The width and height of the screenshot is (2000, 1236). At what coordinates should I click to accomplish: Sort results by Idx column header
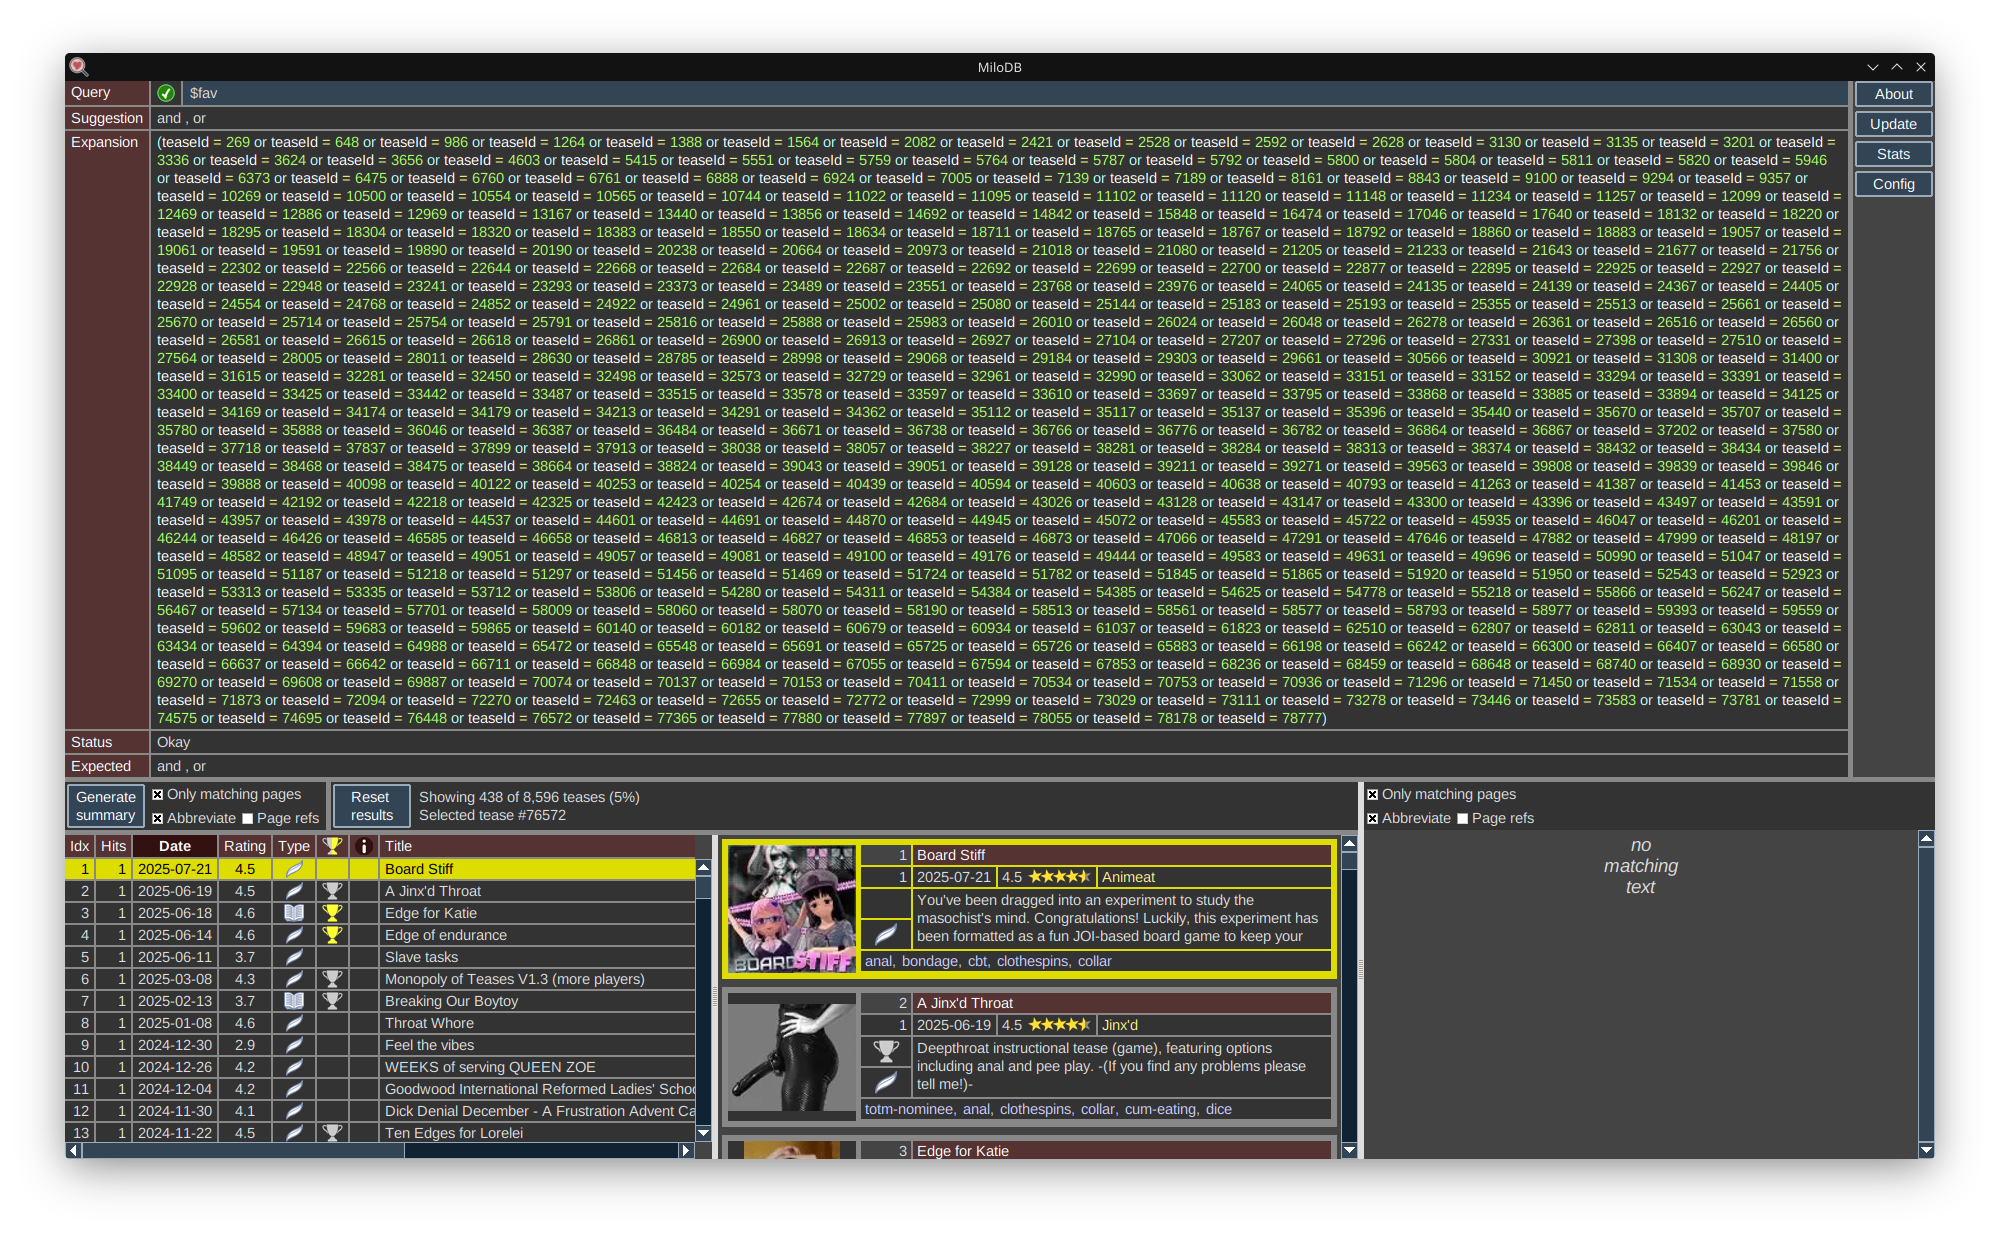click(x=80, y=846)
